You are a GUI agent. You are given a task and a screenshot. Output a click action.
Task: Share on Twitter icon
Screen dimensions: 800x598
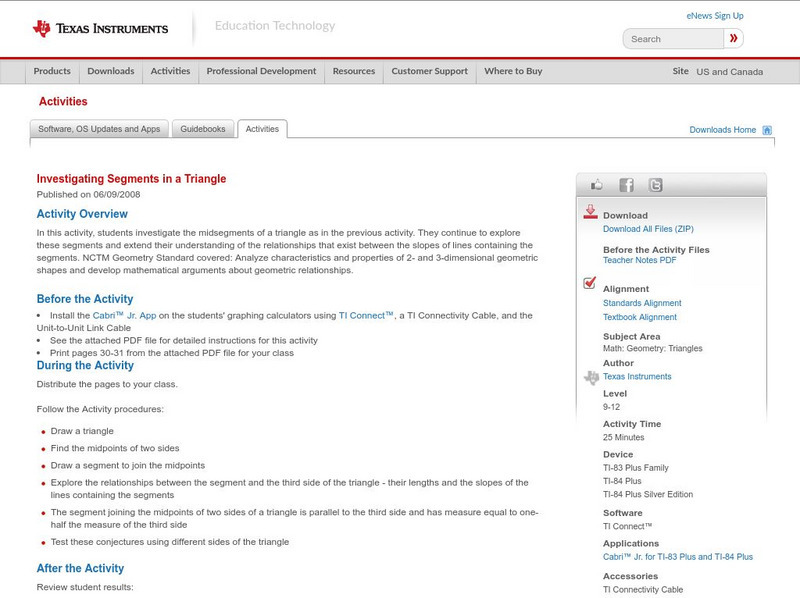tap(655, 185)
